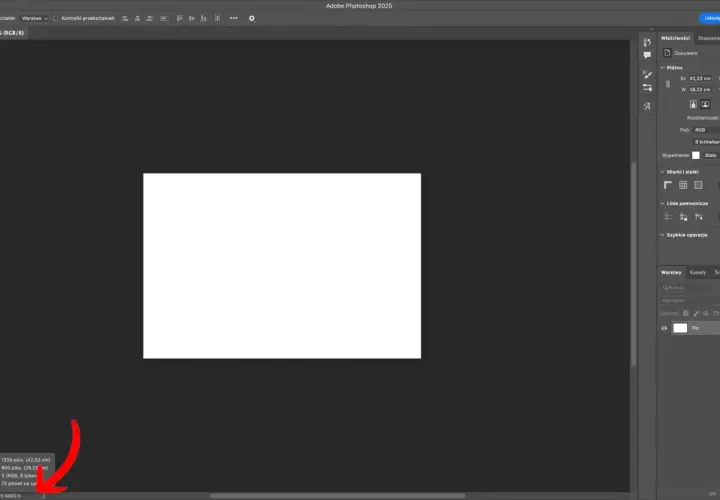Enable Kontrolki przekształceń checkbox
The width and height of the screenshot is (720, 500).
coord(55,18)
